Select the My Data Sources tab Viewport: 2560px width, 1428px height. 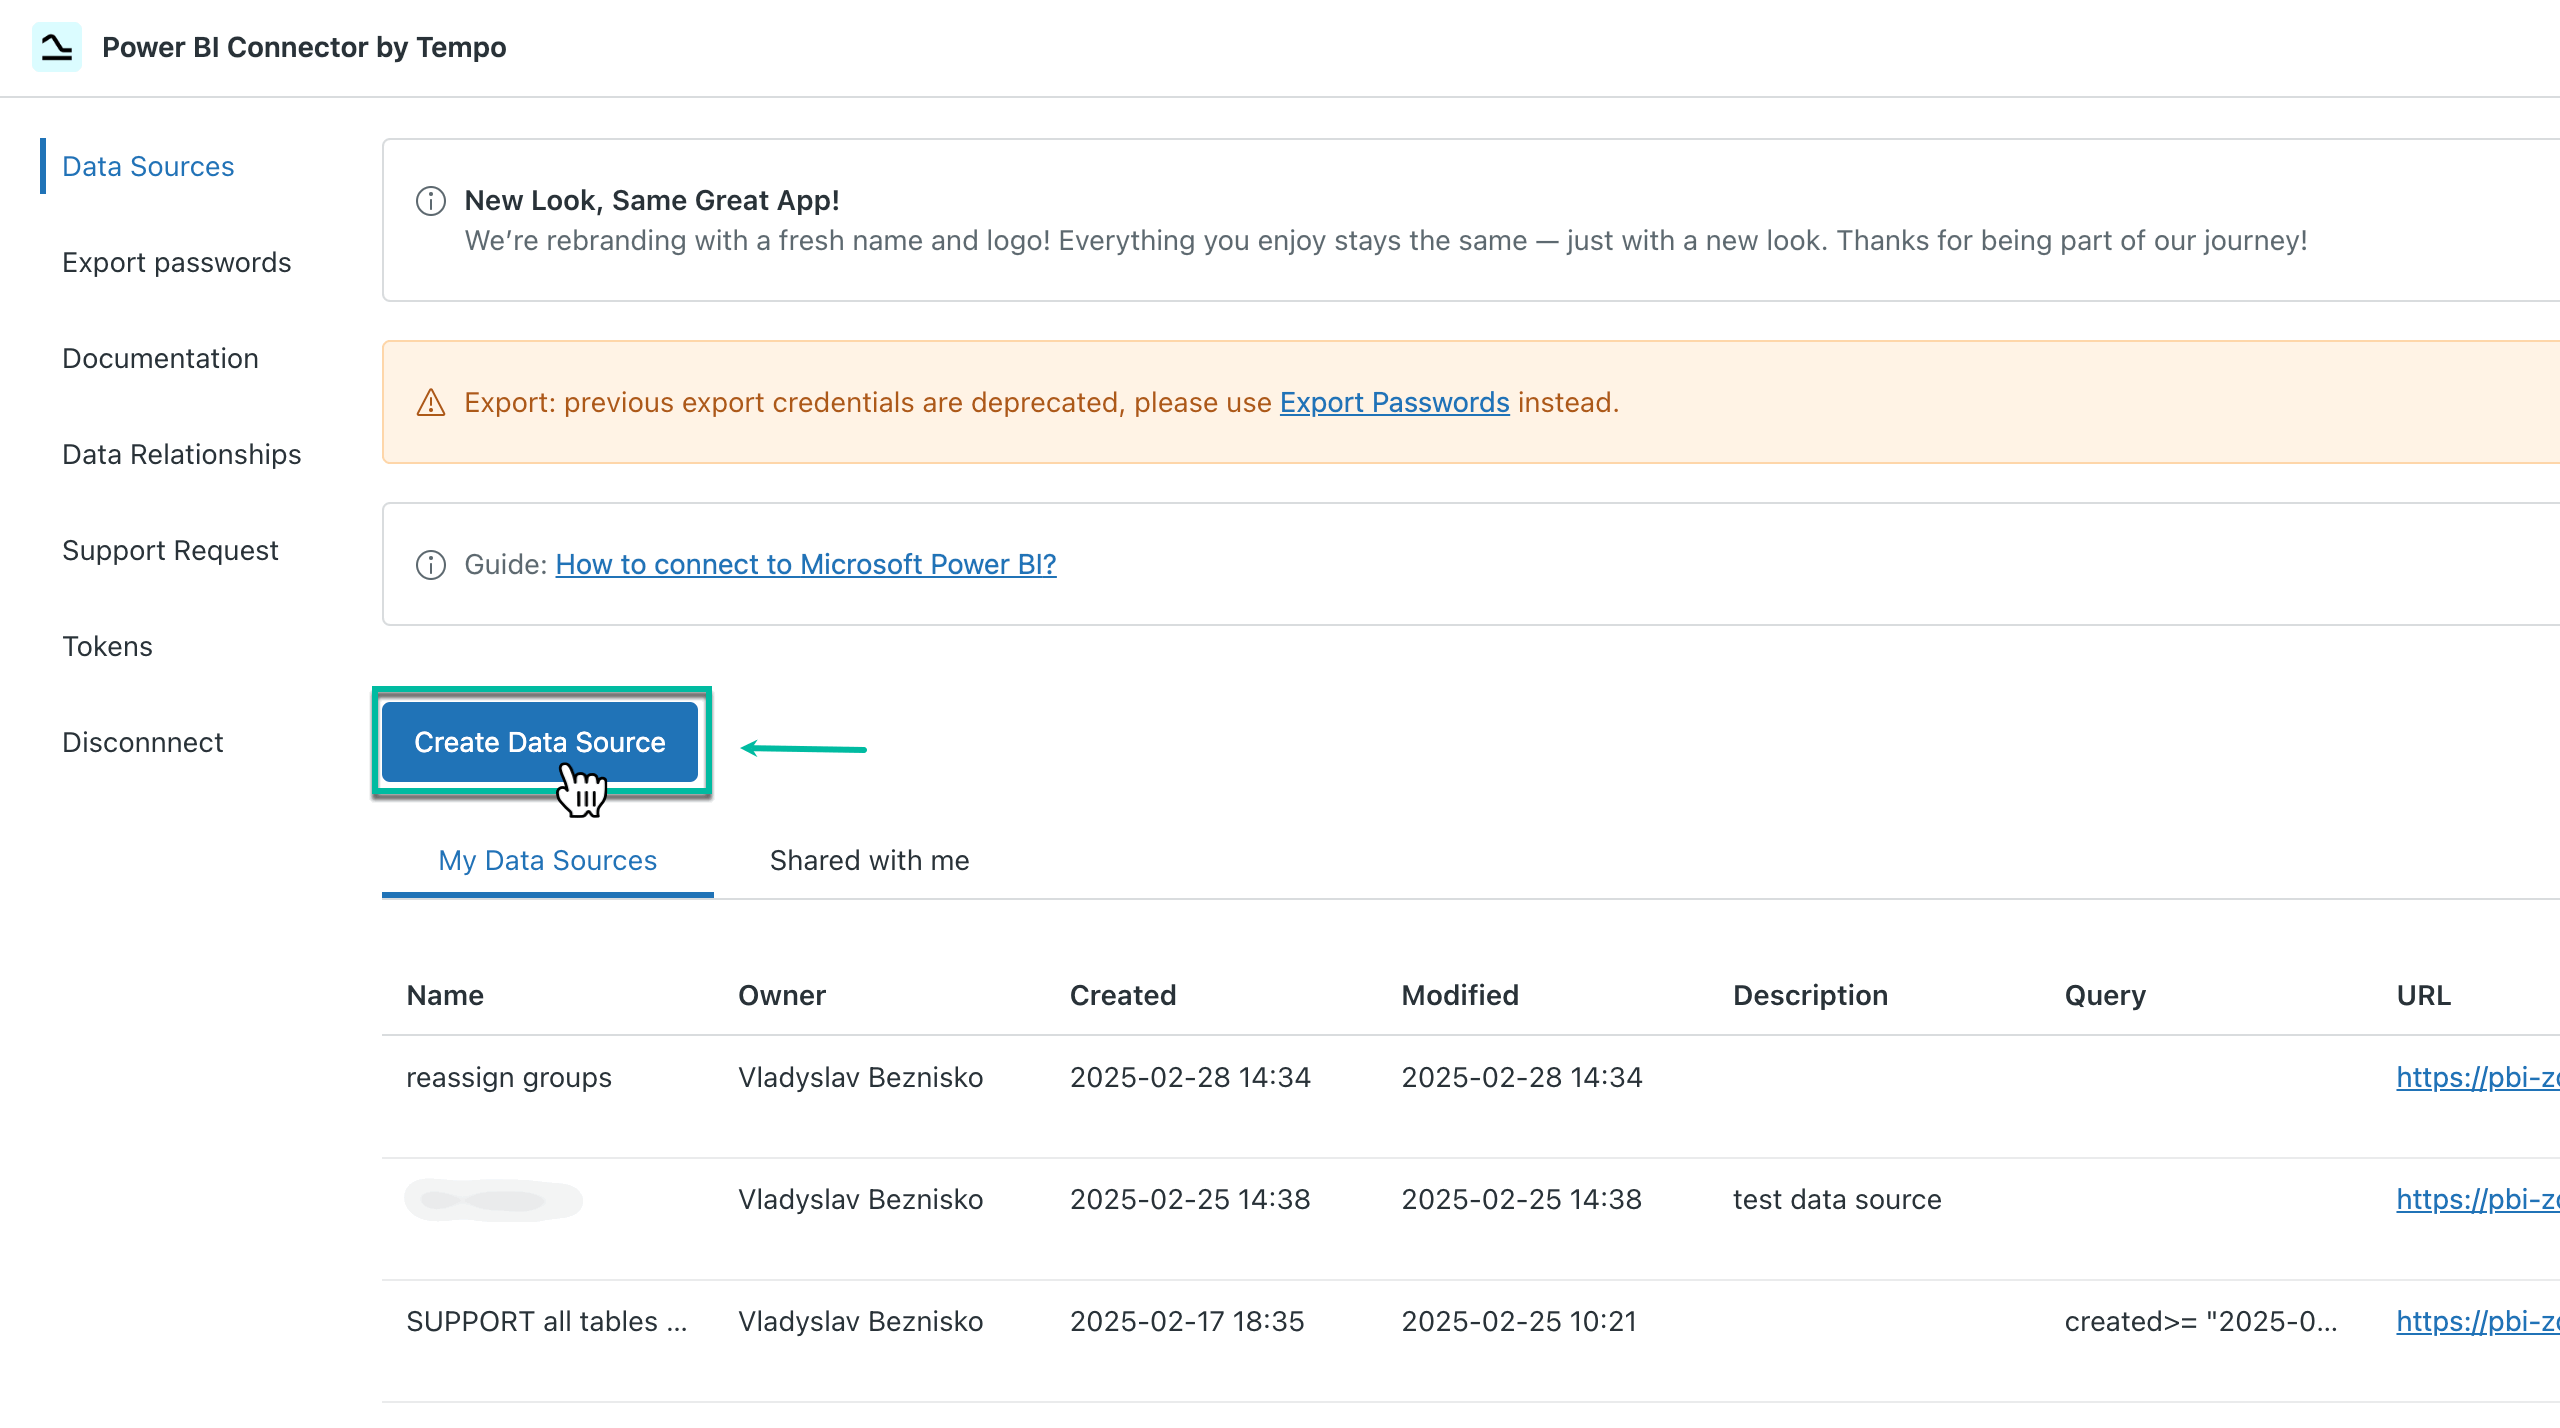(546, 860)
